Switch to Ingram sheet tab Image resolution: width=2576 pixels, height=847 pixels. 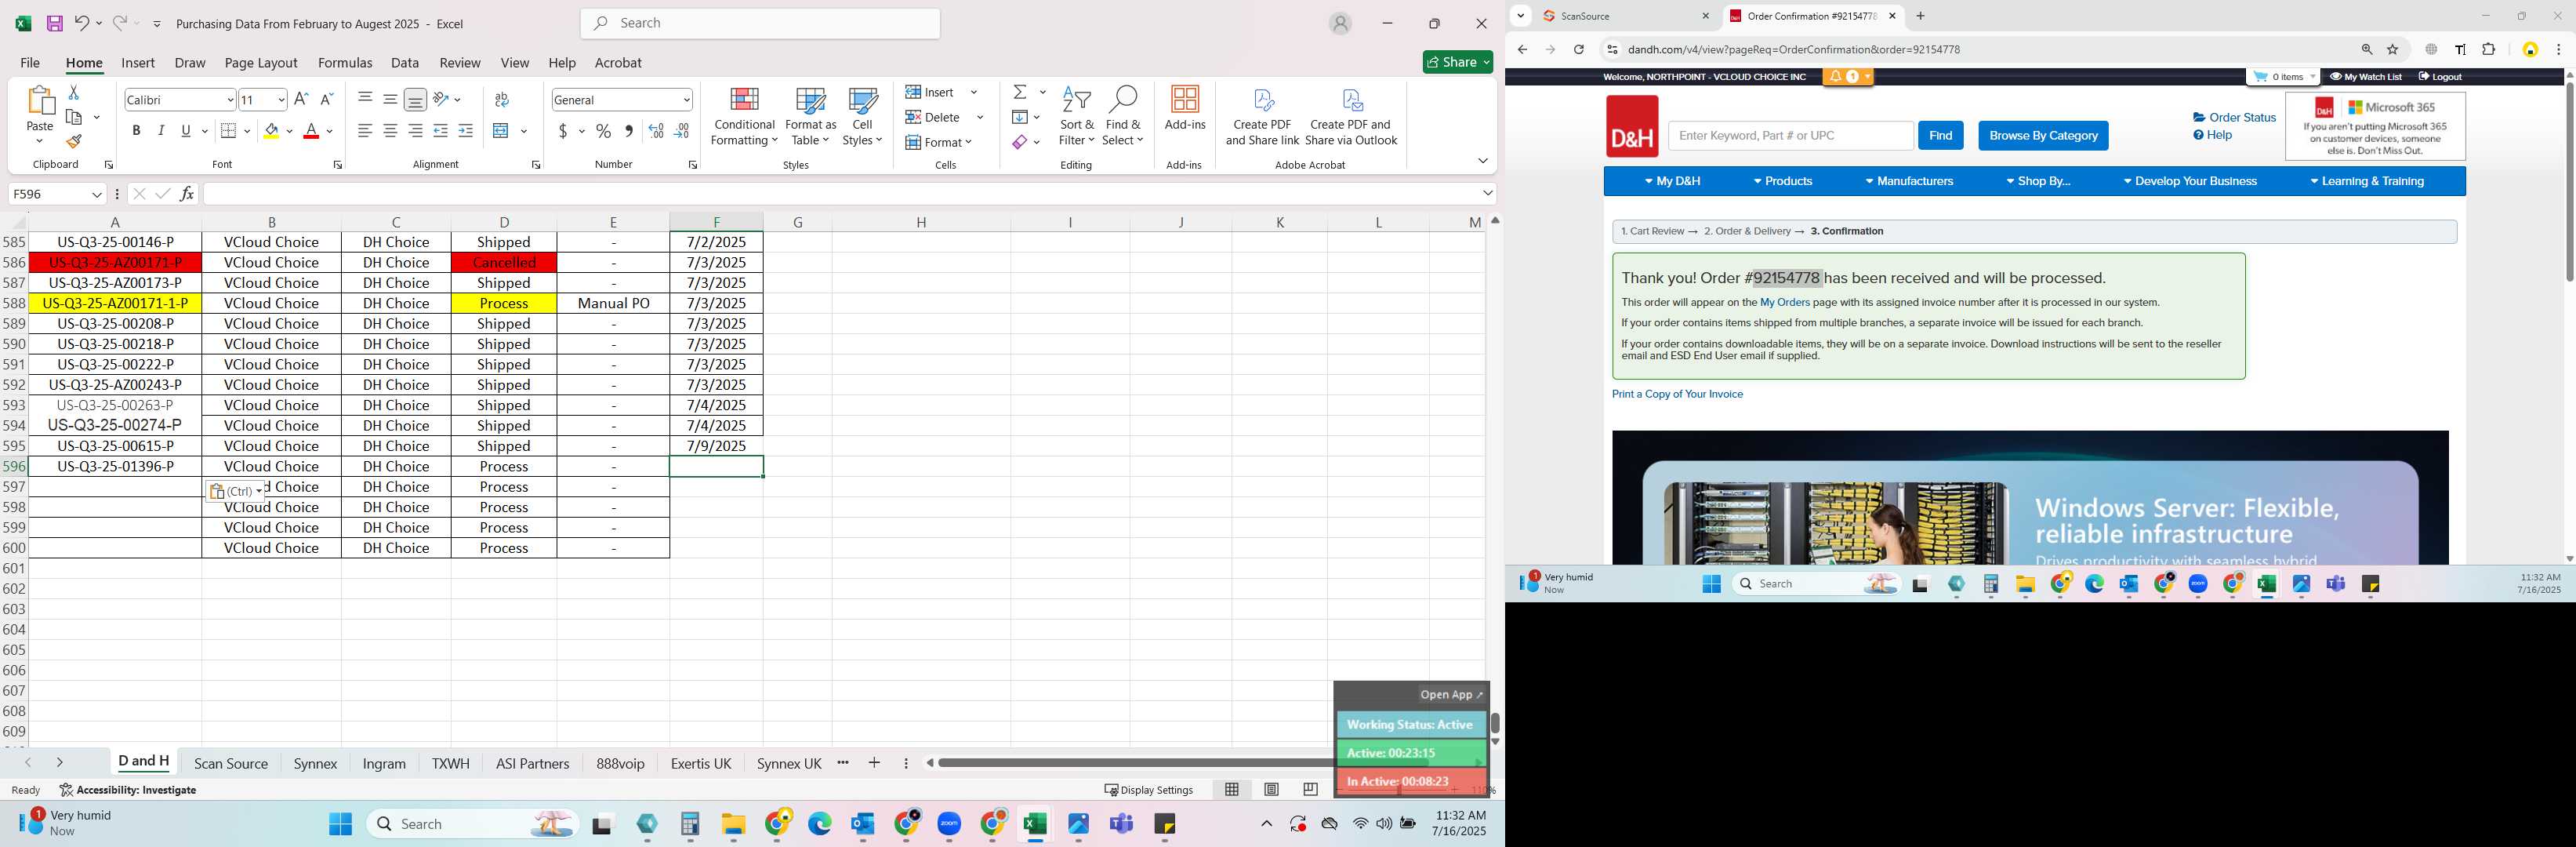pyautogui.click(x=384, y=764)
